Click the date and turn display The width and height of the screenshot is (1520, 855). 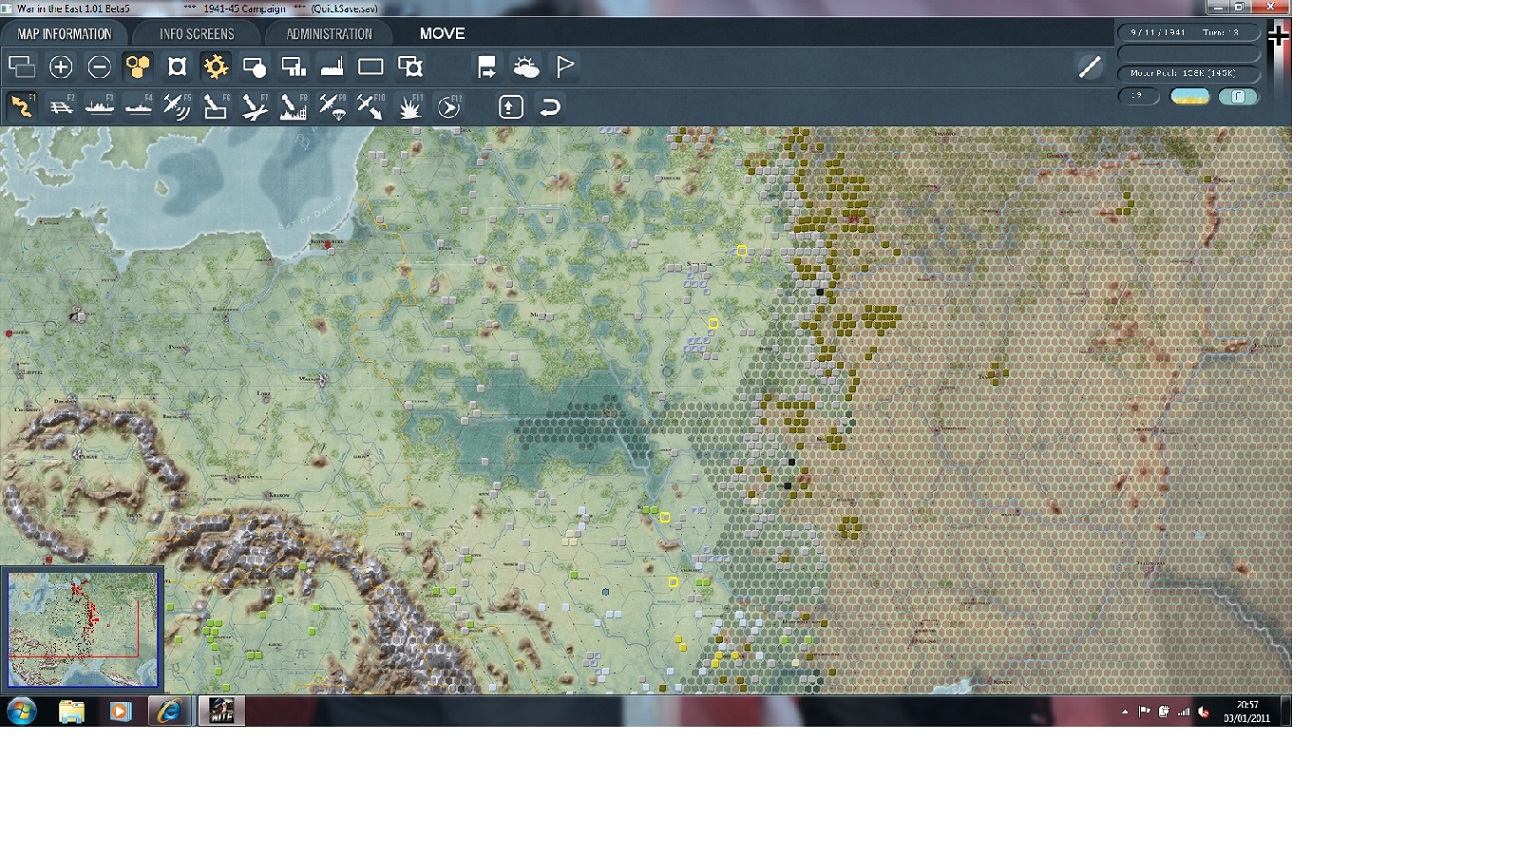[x=1188, y=32]
